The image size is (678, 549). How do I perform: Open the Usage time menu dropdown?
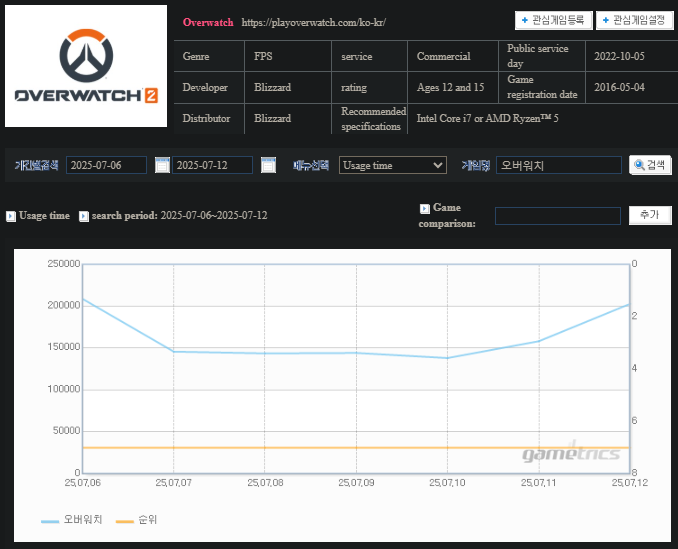393,165
